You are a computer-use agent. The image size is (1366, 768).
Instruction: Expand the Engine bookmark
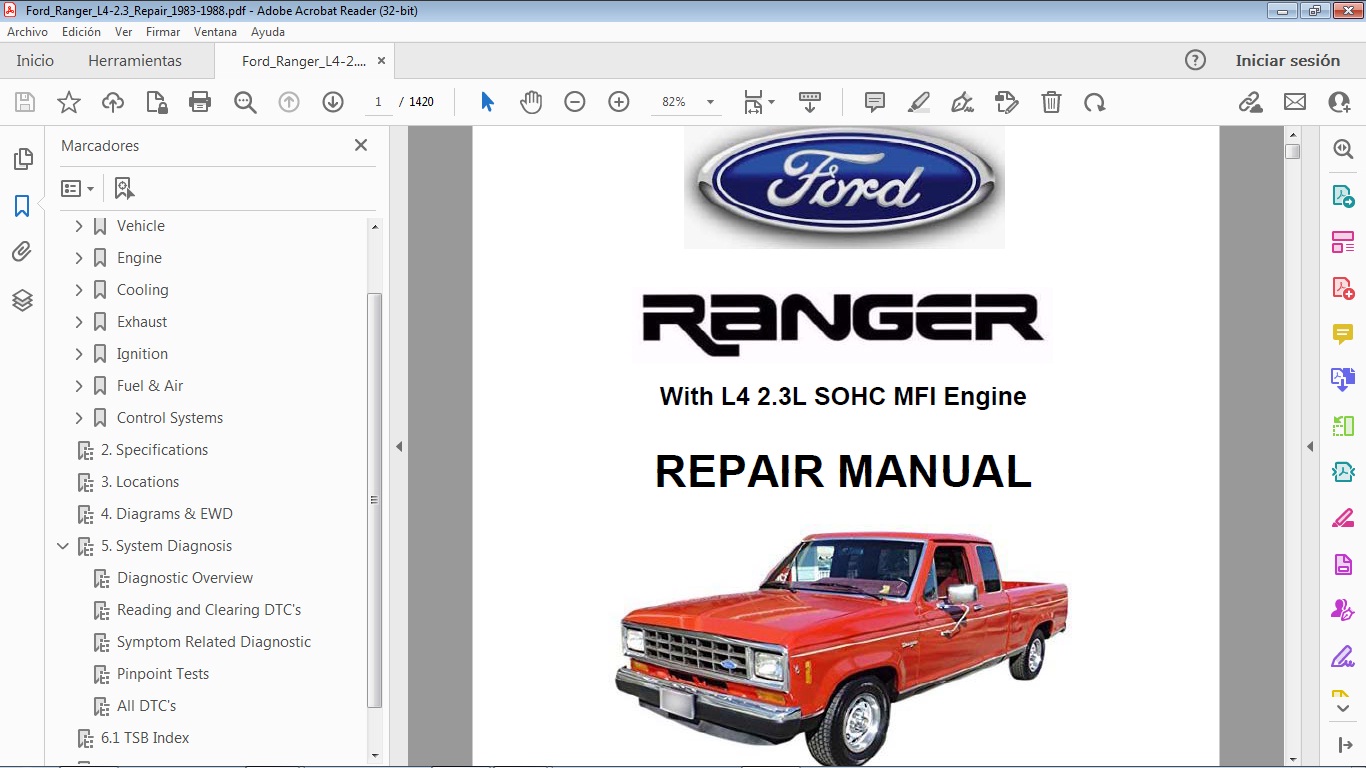[79, 257]
